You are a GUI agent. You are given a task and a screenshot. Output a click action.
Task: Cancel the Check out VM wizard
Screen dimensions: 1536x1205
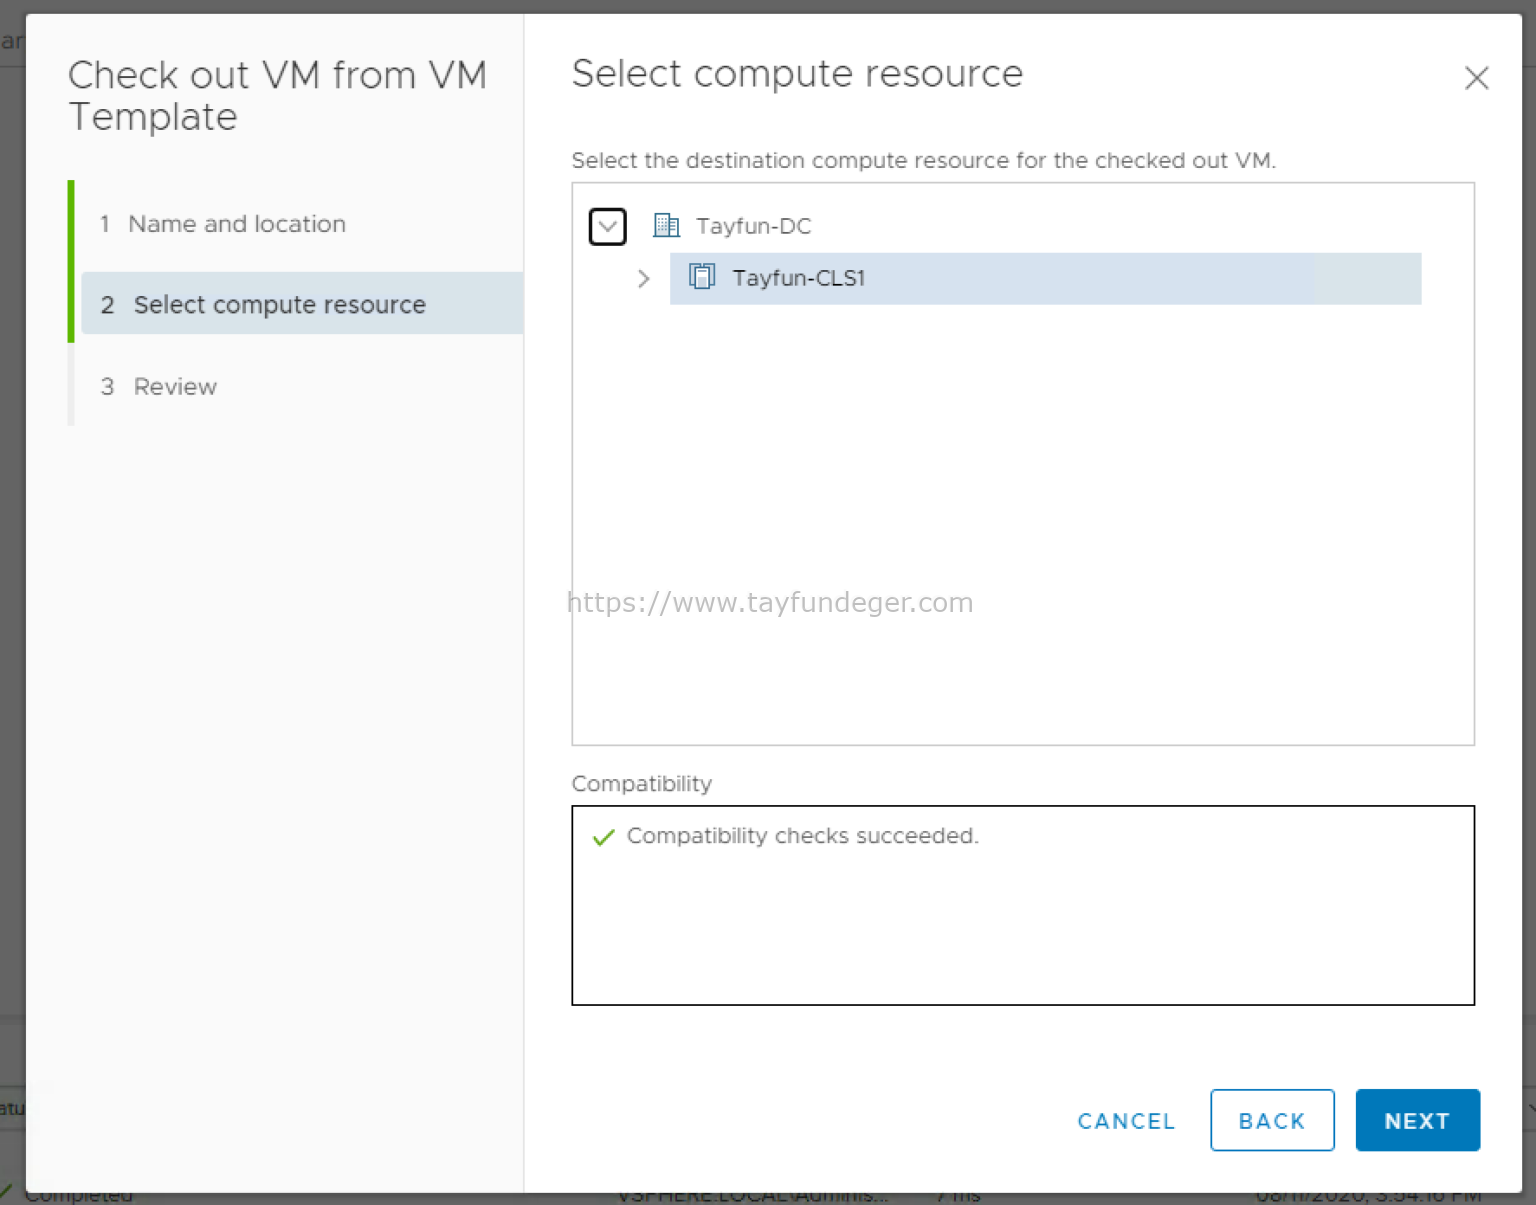[x=1126, y=1120]
